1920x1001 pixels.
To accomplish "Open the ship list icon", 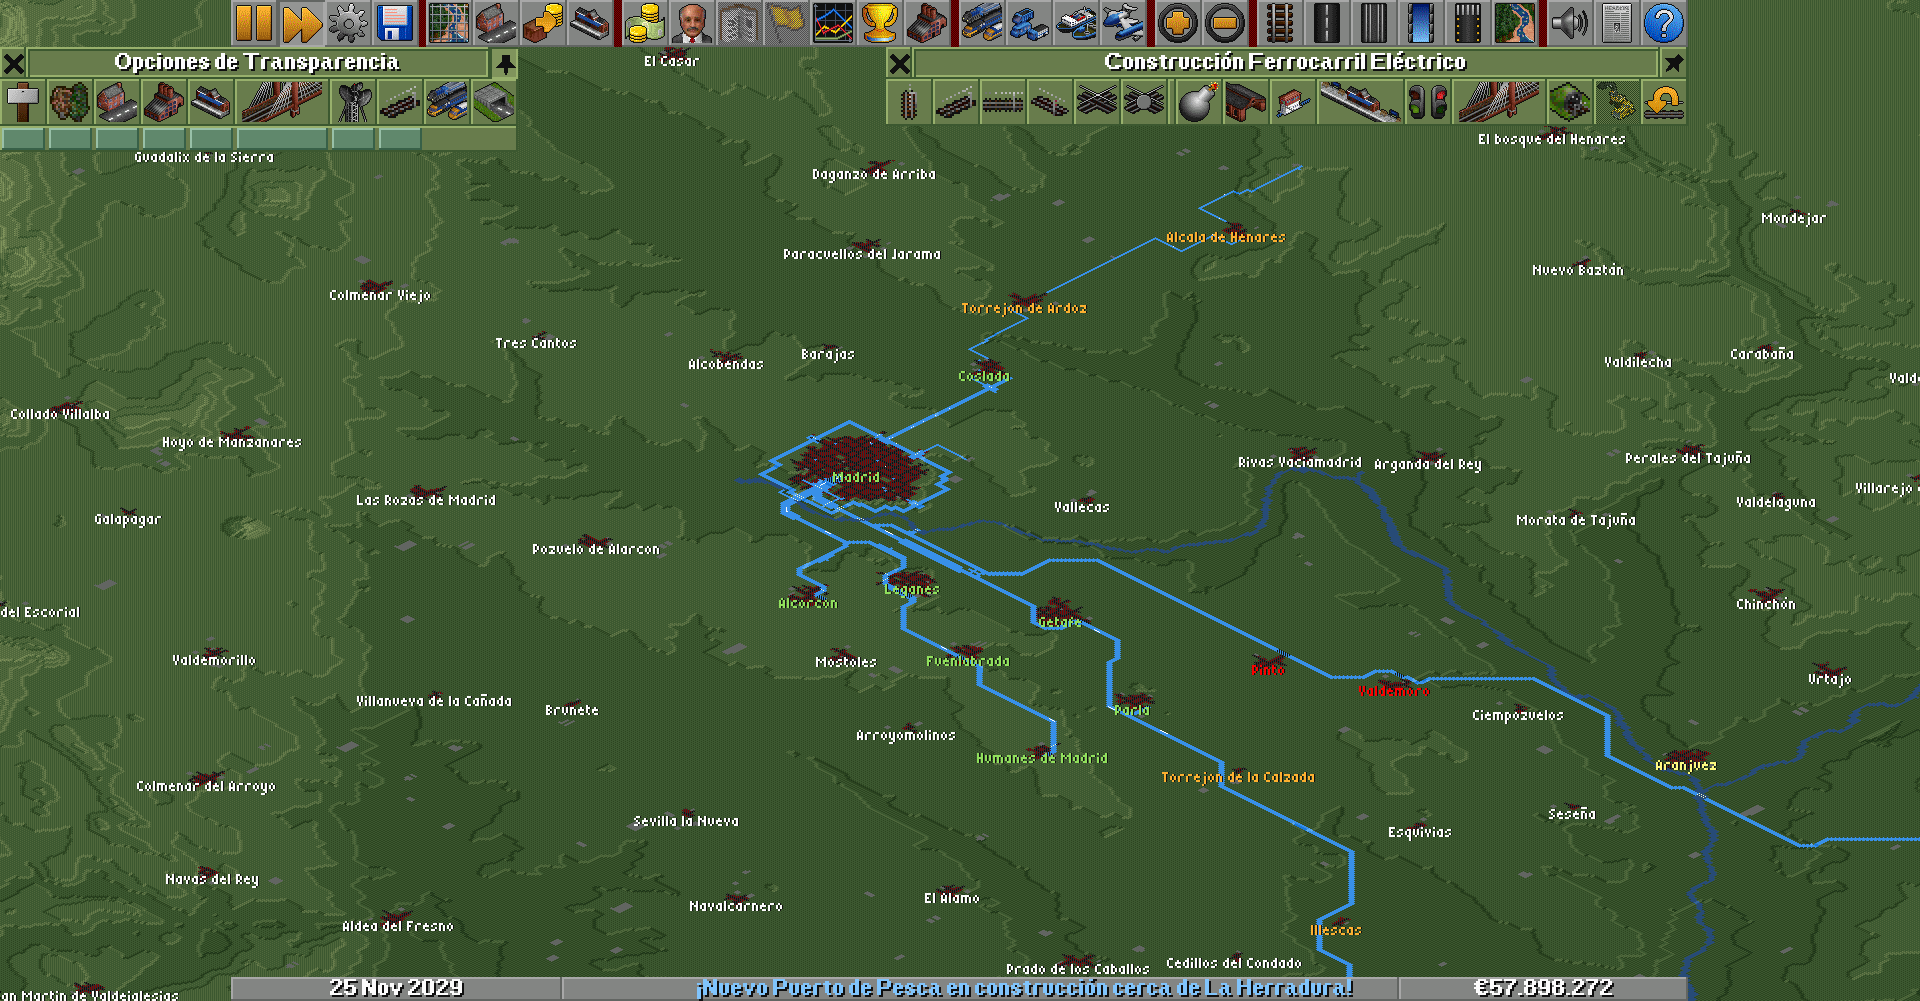I will click(x=1076, y=23).
